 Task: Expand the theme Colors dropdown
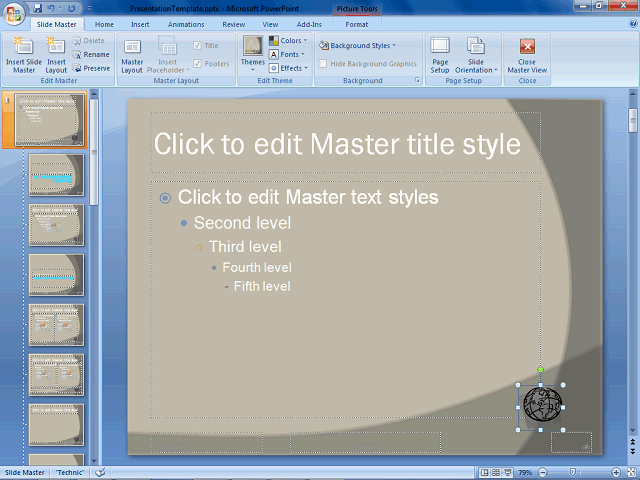coord(288,40)
